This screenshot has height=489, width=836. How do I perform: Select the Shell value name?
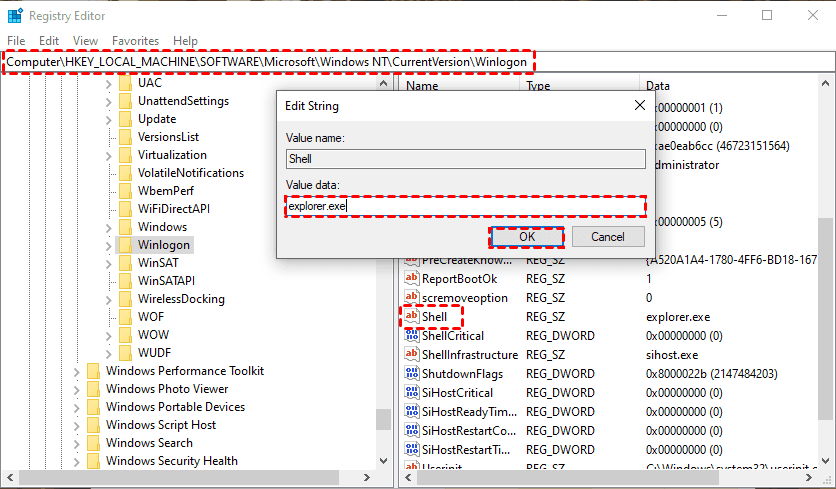pyautogui.click(x=435, y=317)
